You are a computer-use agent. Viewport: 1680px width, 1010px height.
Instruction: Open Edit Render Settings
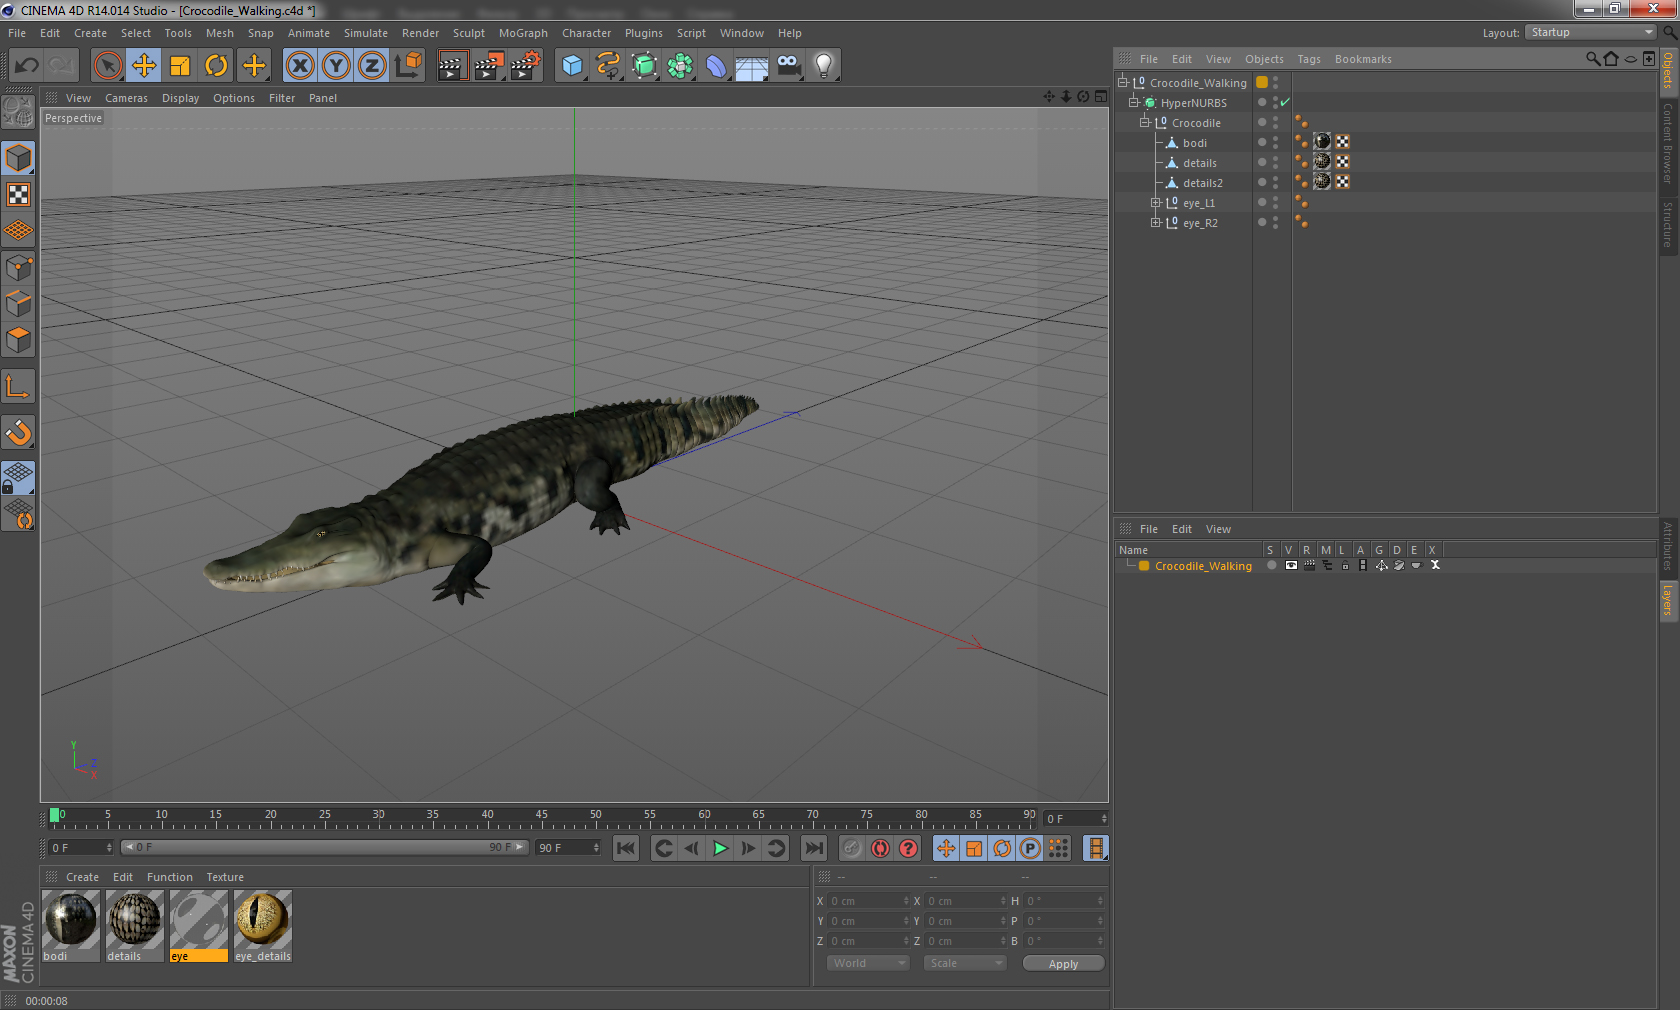click(526, 66)
